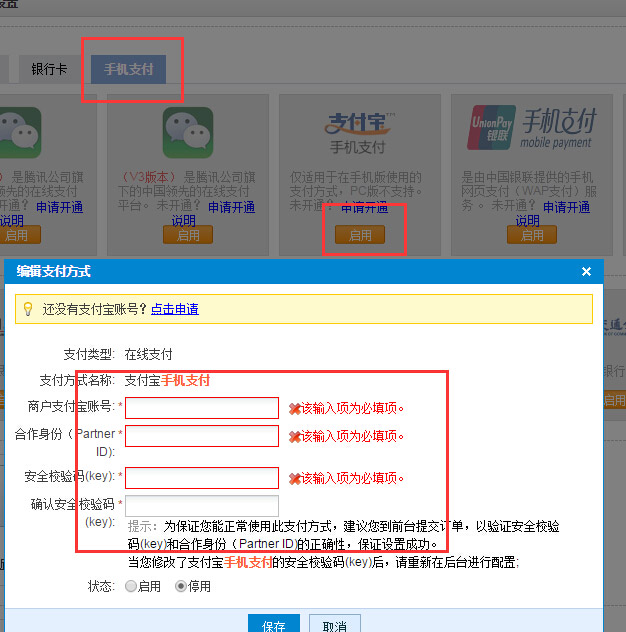Select the 启用 status radio button
Viewport: 626px width, 632px height.
[x=131, y=586]
